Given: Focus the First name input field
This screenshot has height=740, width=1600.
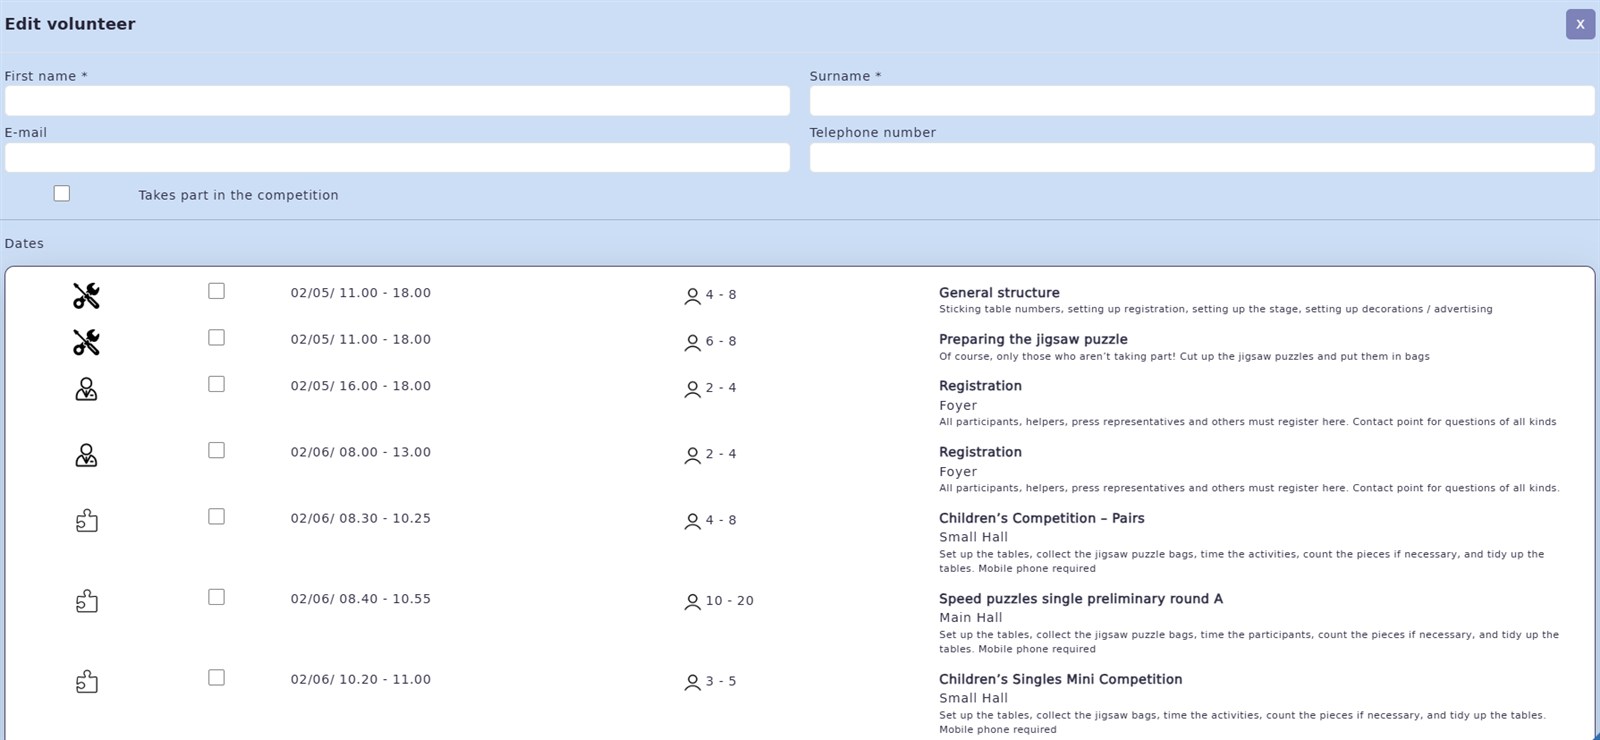Looking at the screenshot, I should tap(397, 101).
